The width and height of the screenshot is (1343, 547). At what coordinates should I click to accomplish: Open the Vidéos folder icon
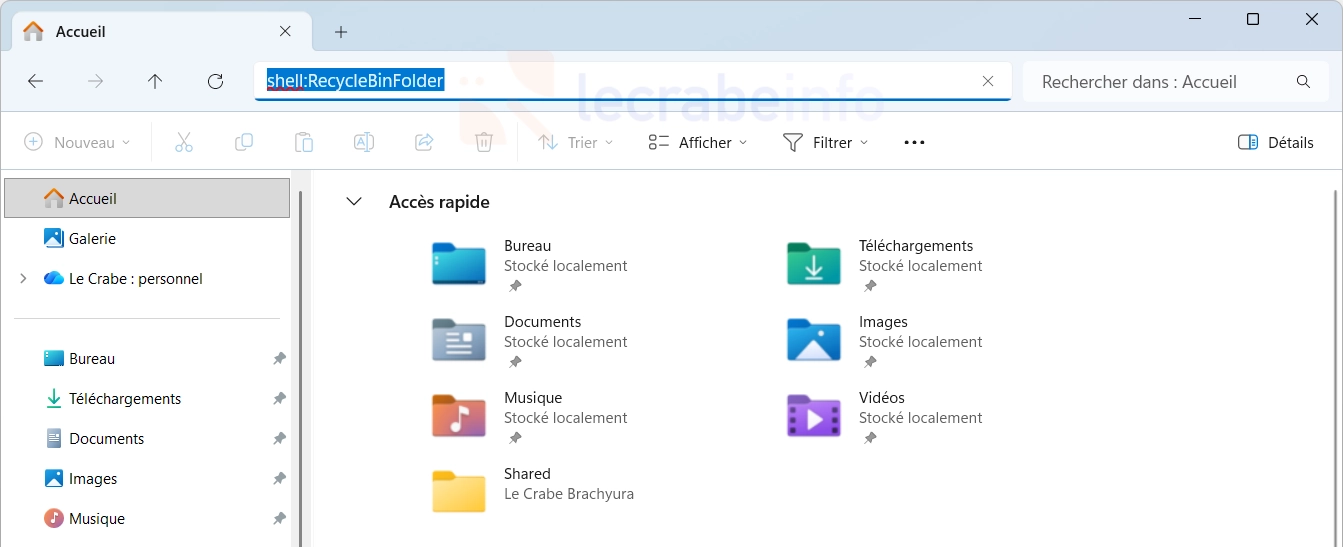(x=814, y=416)
